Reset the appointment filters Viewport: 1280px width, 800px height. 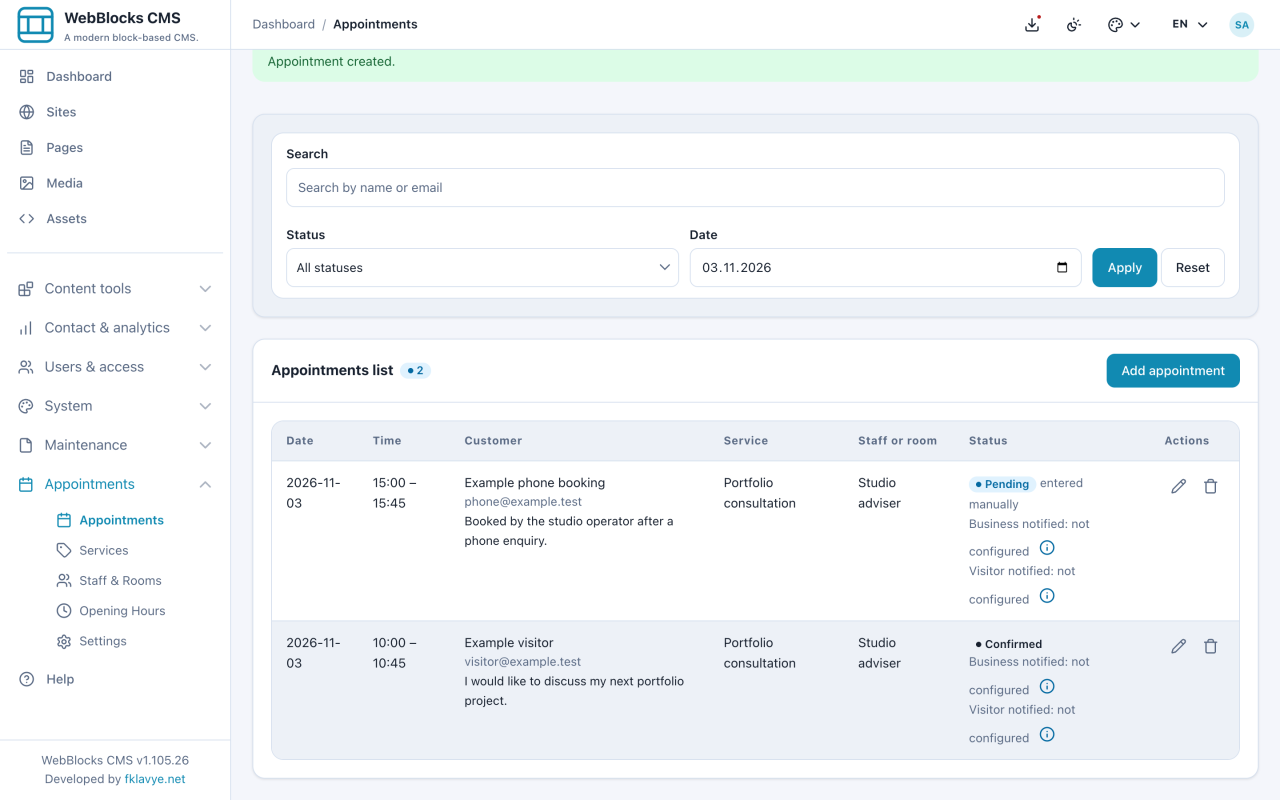(1192, 267)
